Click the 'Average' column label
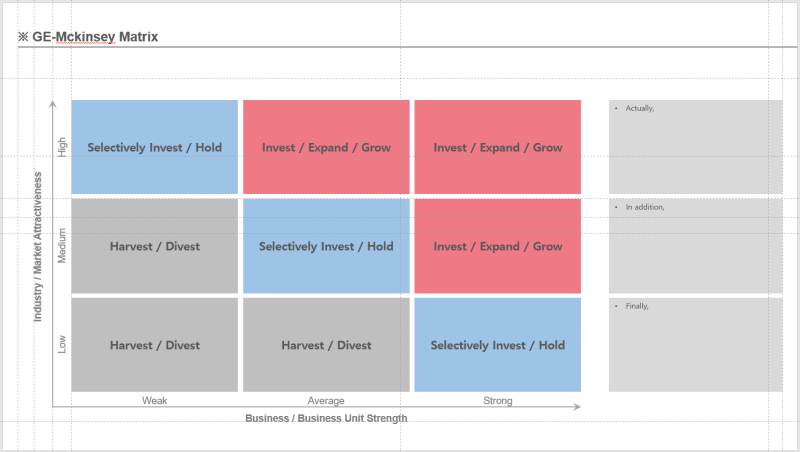Screen dimensions: 800x452 click(326, 400)
